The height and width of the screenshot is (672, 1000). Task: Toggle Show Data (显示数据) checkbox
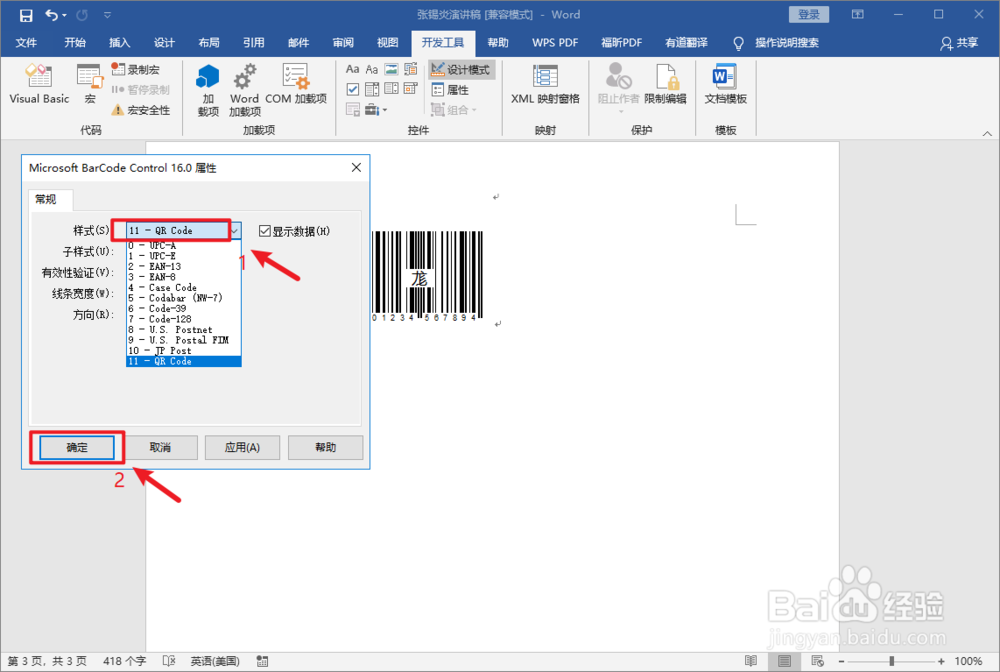click(265, 231)
